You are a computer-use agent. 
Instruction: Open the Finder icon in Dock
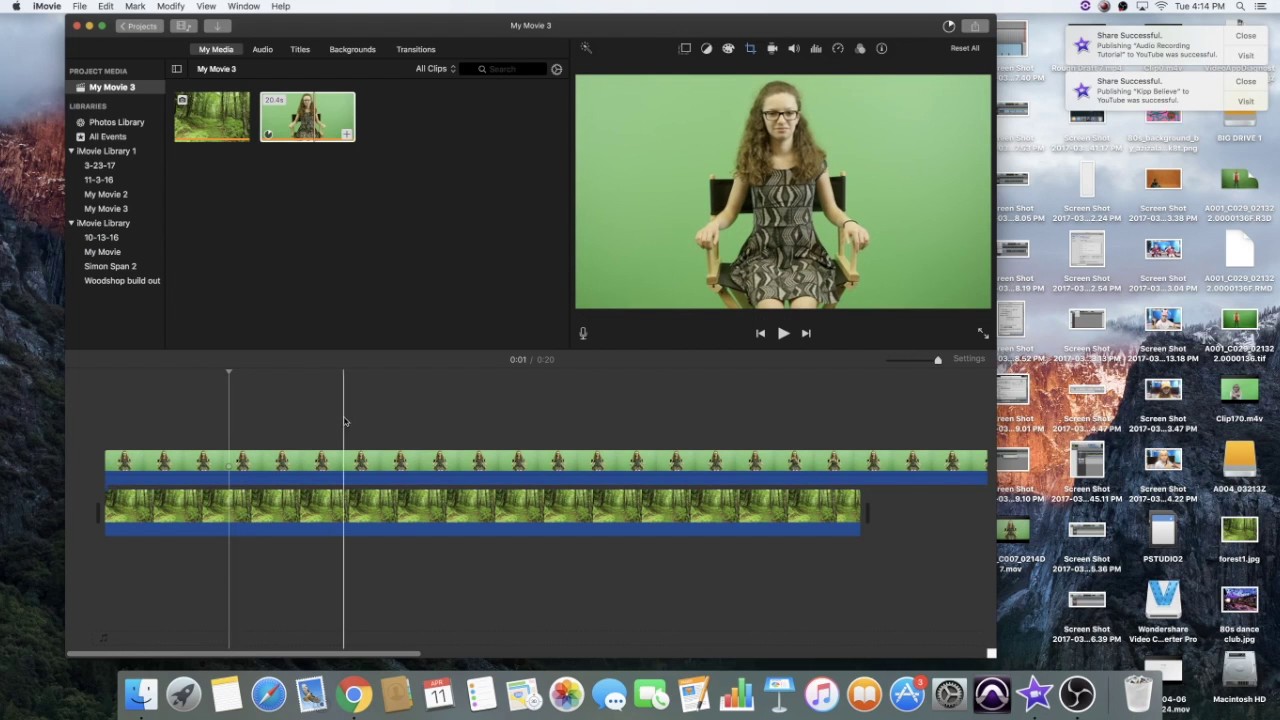click(x=141, y=694)
